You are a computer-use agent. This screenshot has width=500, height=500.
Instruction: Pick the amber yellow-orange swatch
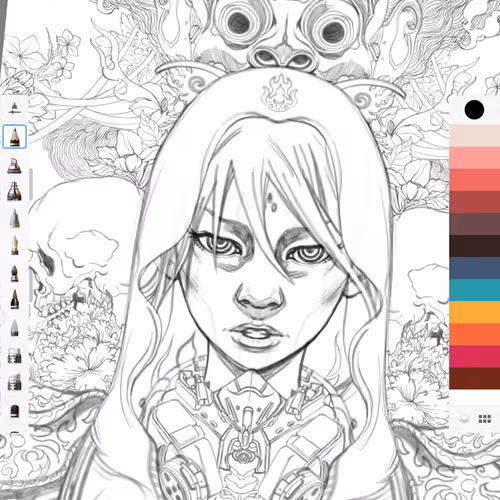[475, 312]
